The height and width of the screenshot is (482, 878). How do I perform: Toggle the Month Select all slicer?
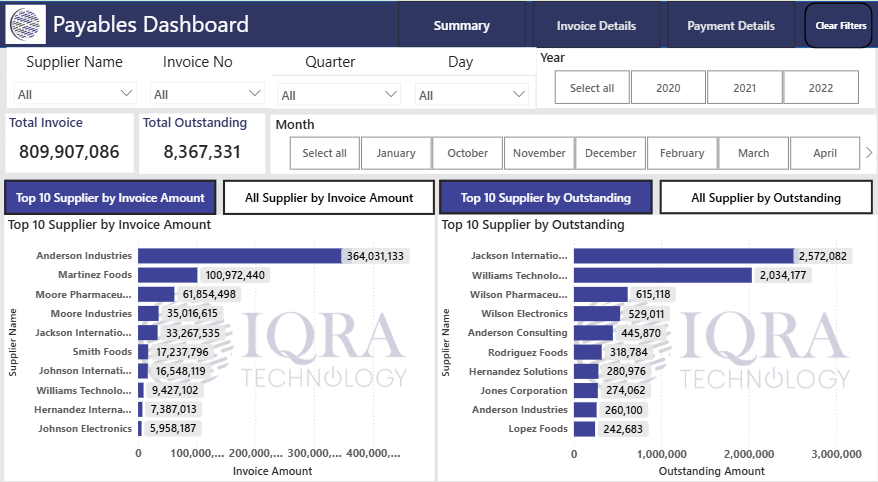point(324,153)
